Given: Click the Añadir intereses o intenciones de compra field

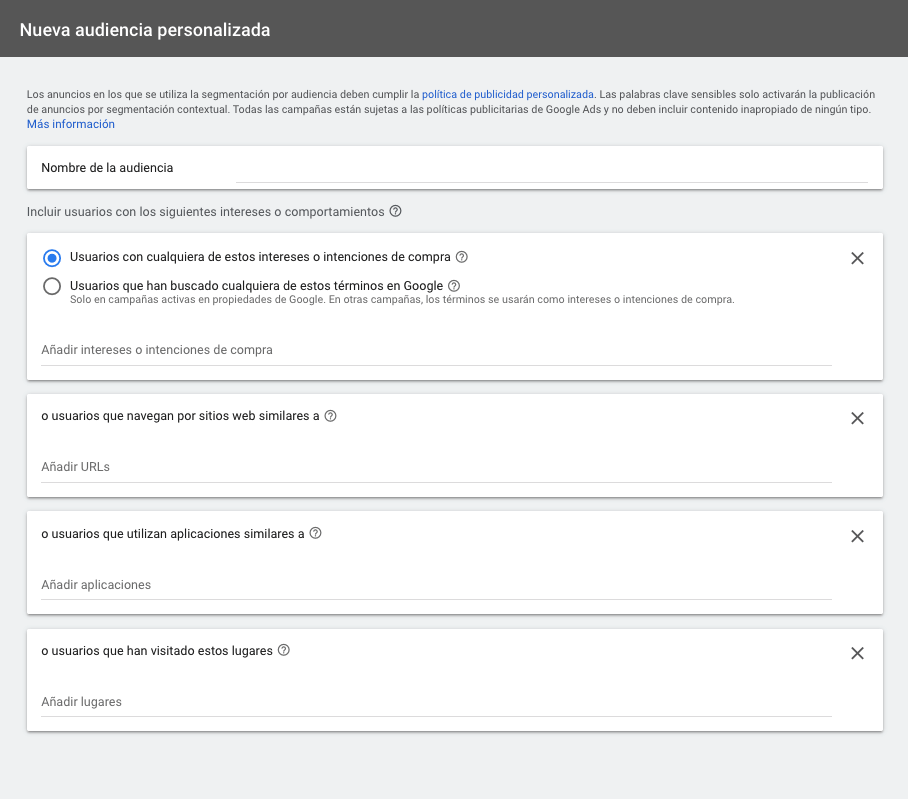Looking at the screenshot, I should [x=437, y=350].
